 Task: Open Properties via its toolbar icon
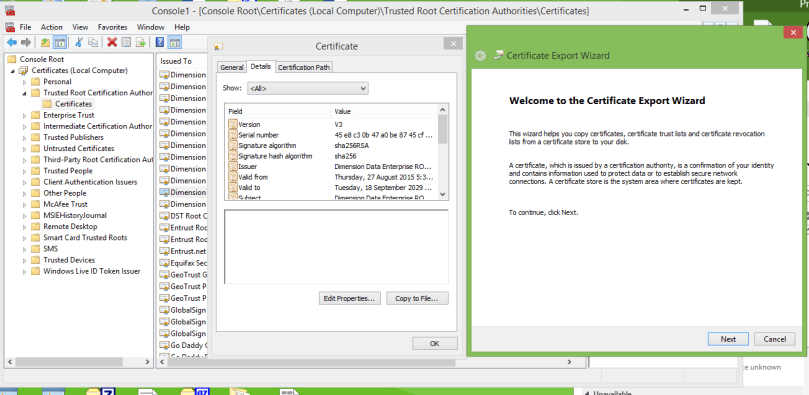pos(125,43)
